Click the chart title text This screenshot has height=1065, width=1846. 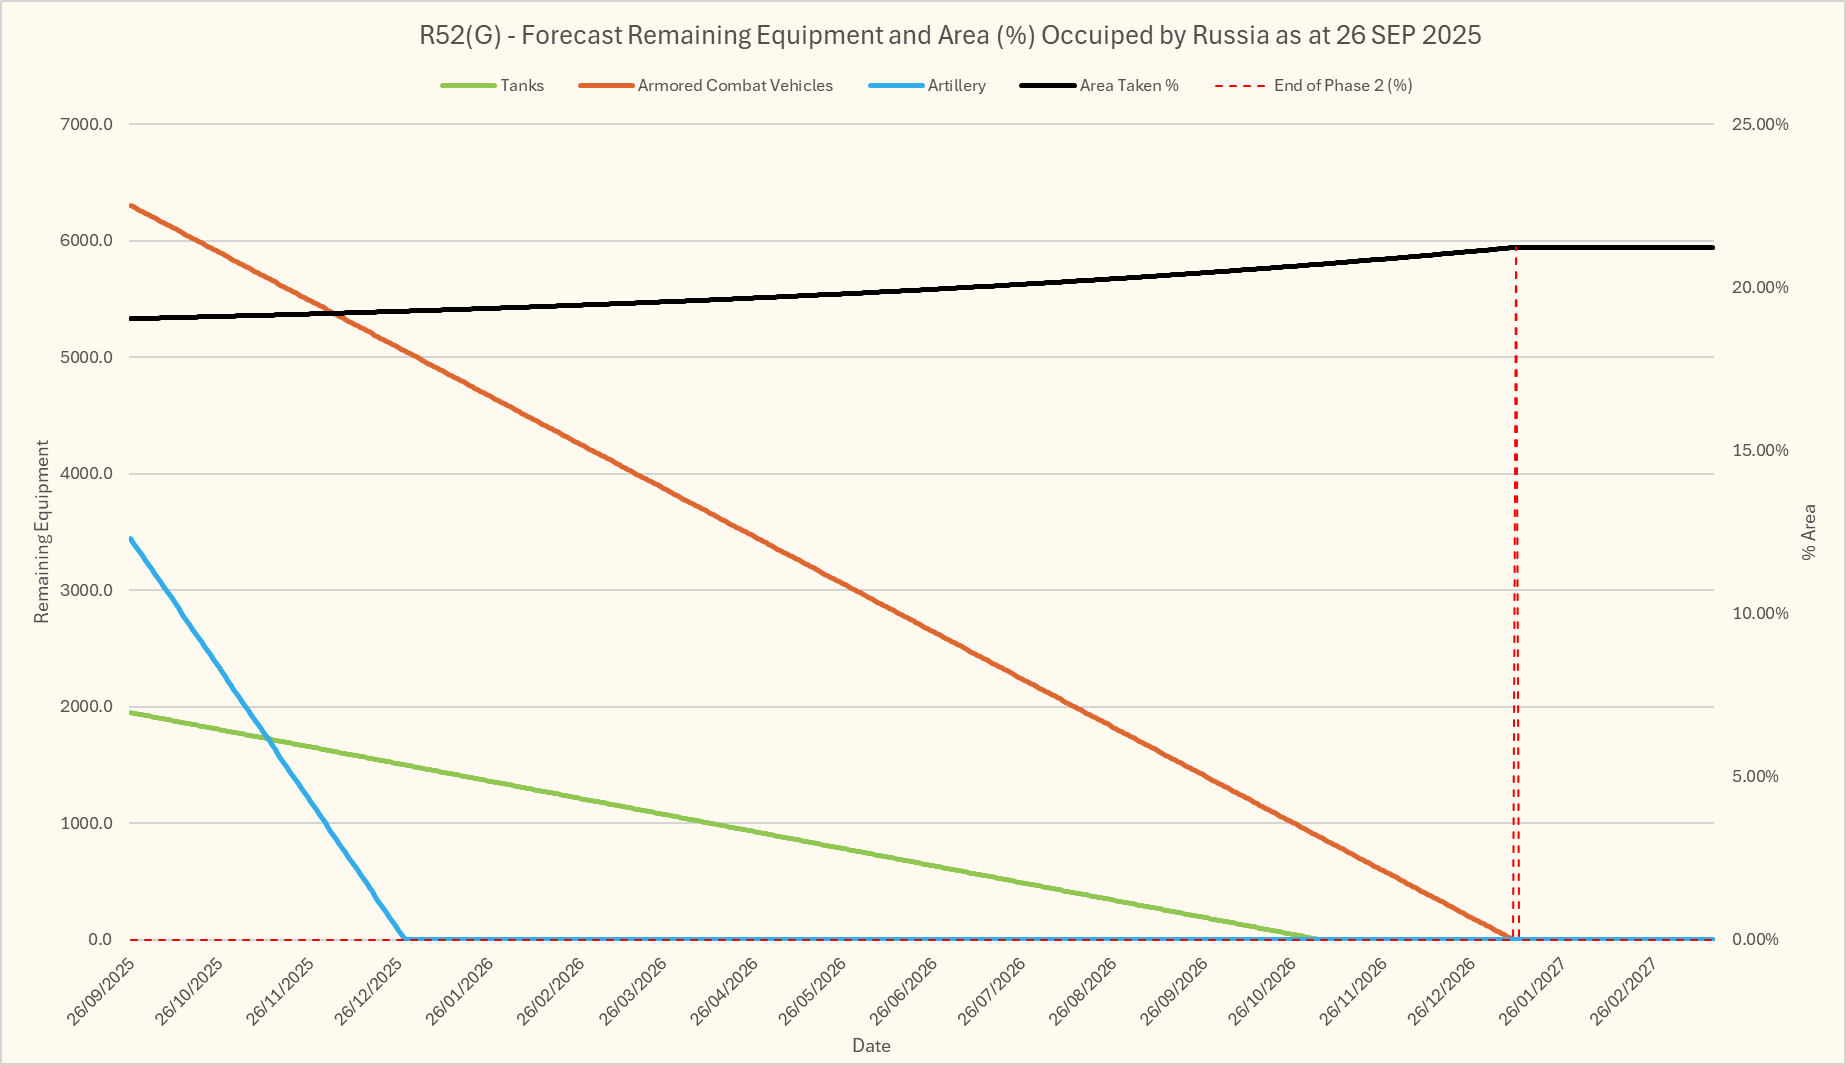pyautogui.click(x=949, y=35)
